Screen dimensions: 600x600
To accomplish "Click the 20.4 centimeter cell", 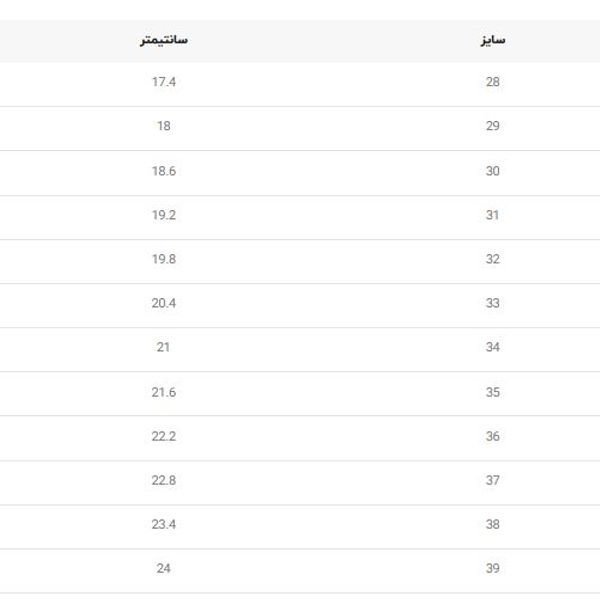I will (164, 303).
